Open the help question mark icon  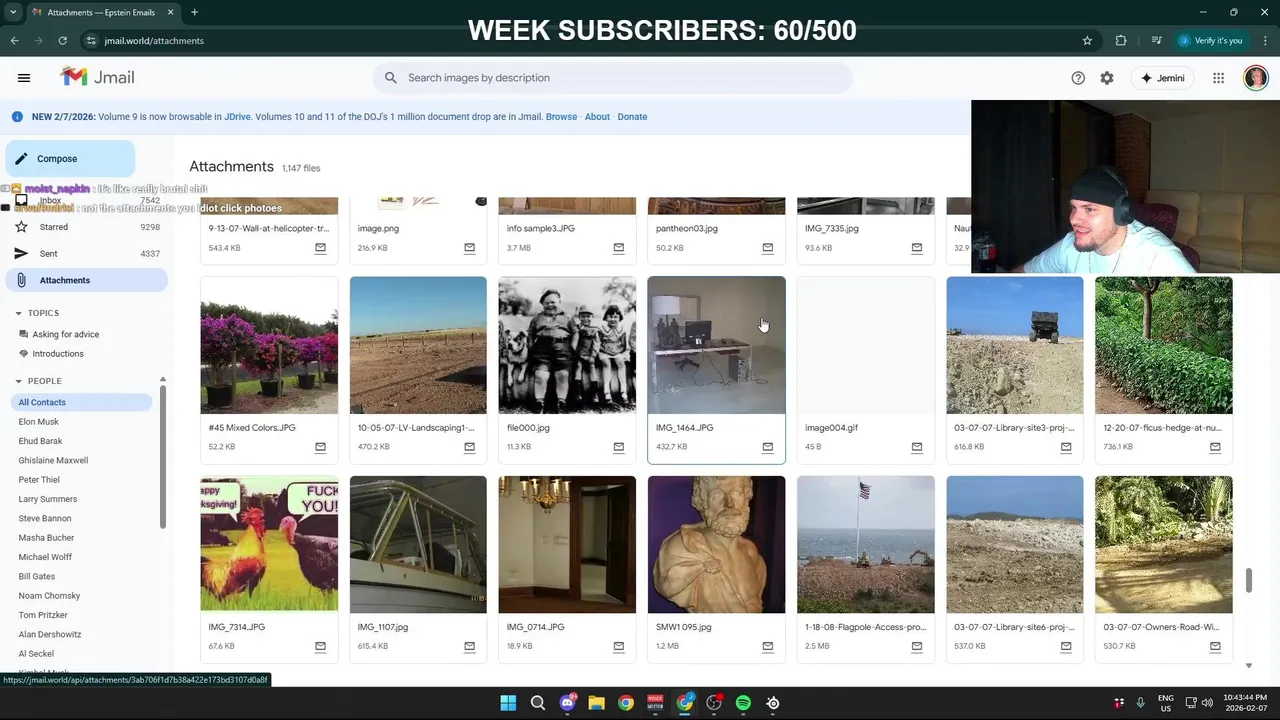(1078, 78)
